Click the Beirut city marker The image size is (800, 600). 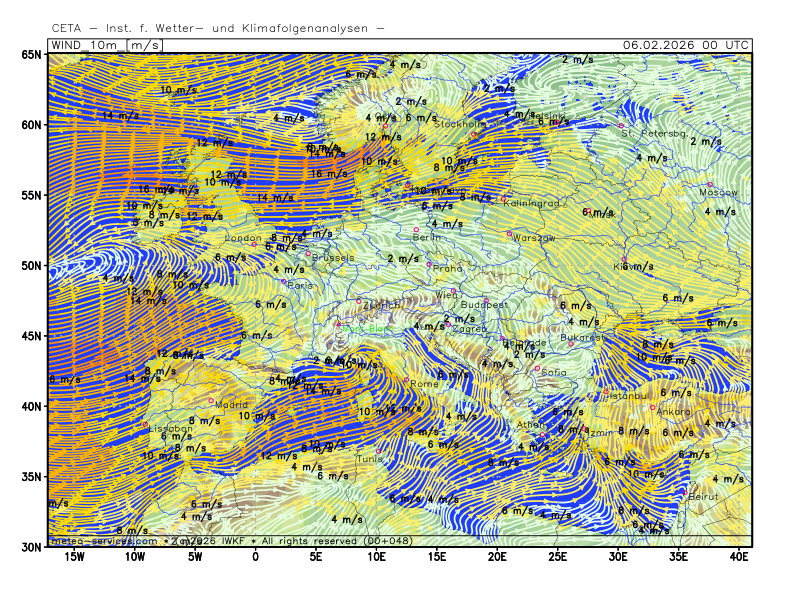click(x=684, y=492)
